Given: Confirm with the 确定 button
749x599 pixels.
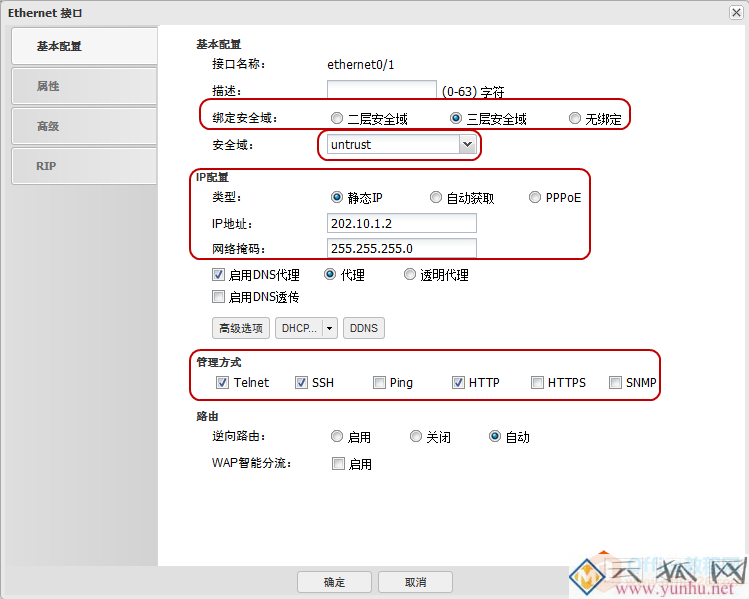Looking at the screenshot, I should pos(334,582).
